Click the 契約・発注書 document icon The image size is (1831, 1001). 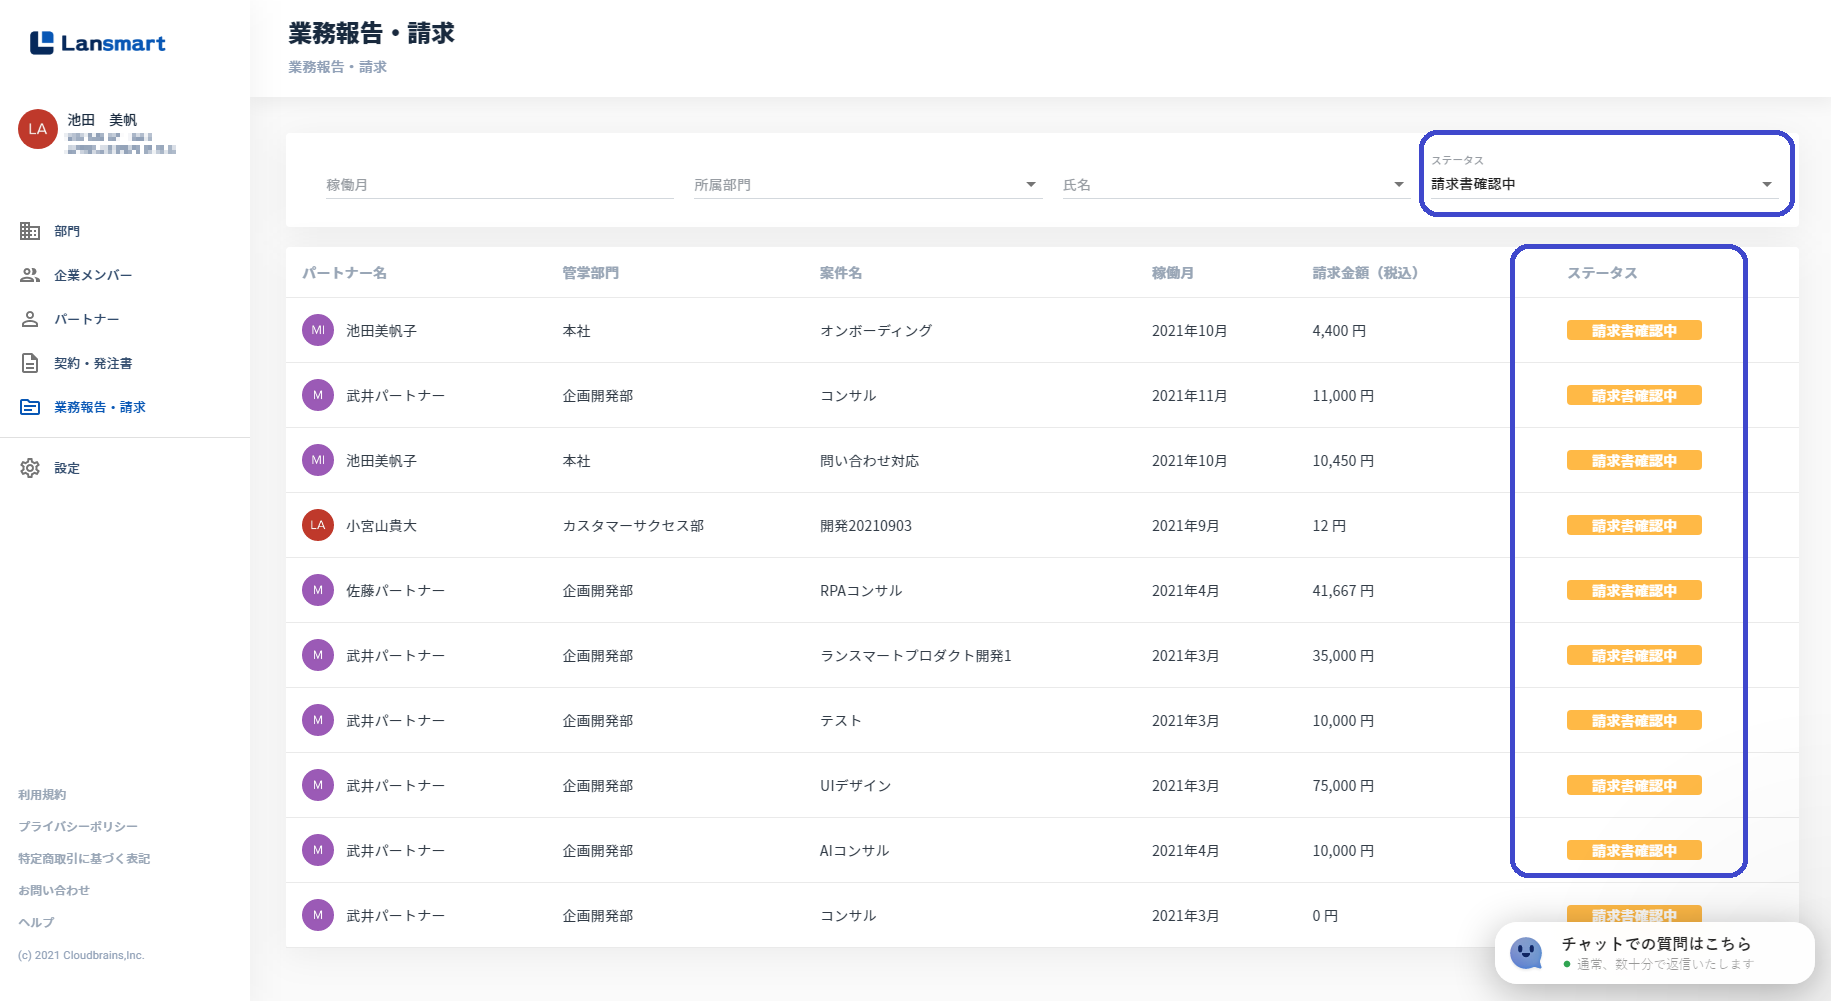(30, 363)
